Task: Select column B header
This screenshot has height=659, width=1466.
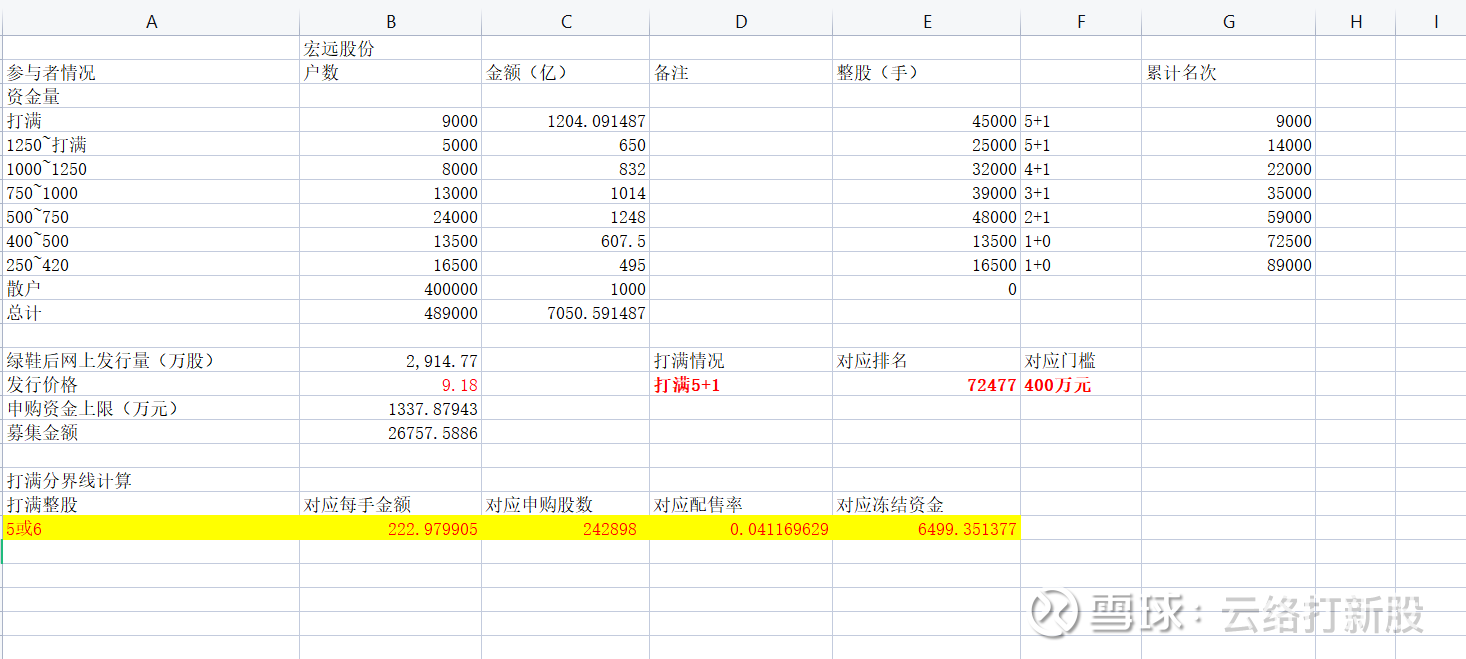Action: [x=390, y=21]
